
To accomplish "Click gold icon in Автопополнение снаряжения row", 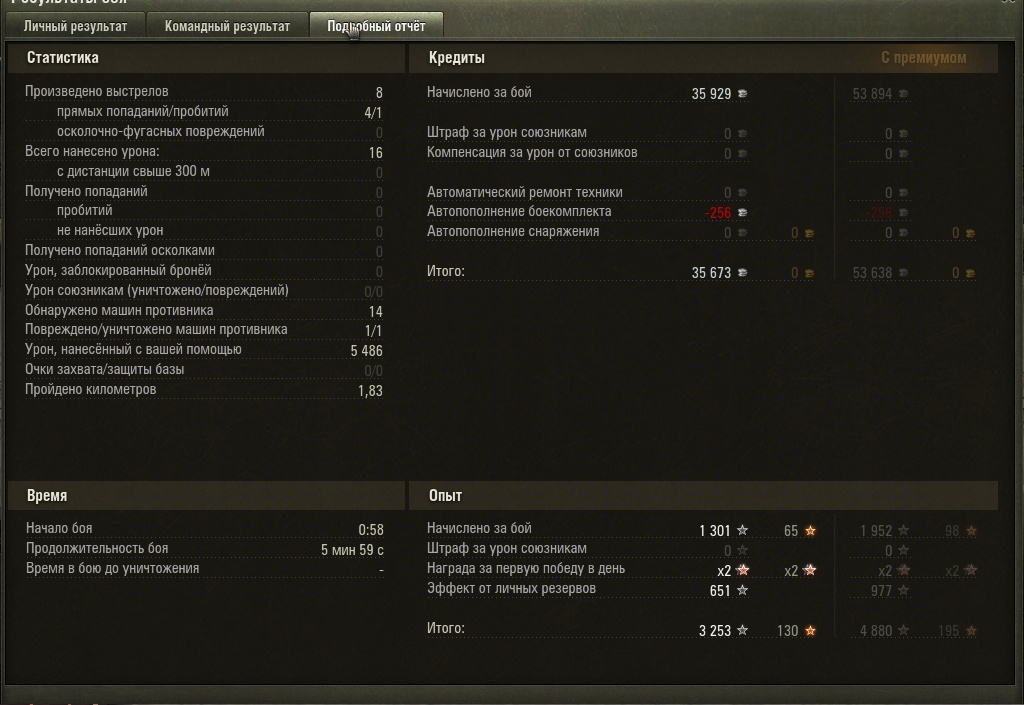I will 809,233.
